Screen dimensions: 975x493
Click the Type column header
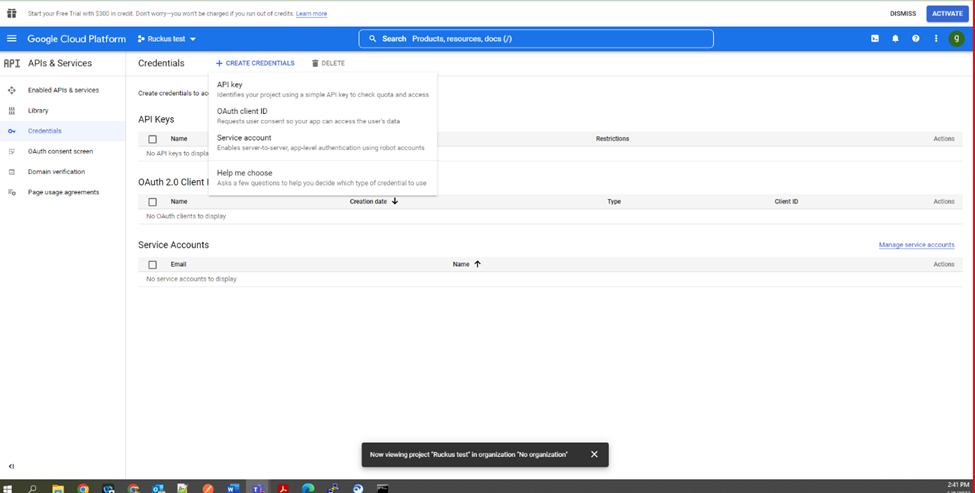pyautogui.click(x=614, y=201)
